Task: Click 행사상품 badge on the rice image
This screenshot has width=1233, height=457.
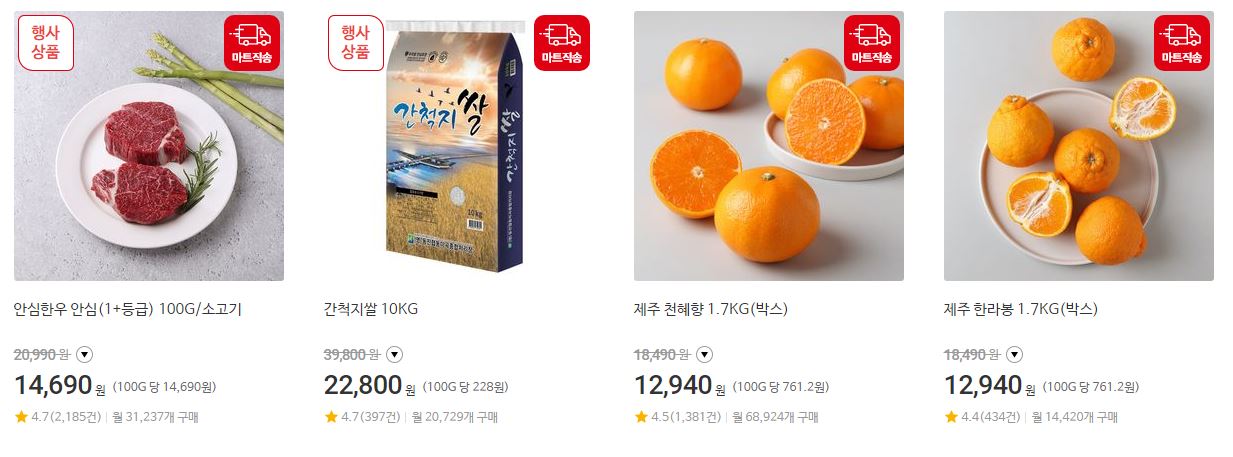Action: (x=356, y=43)
